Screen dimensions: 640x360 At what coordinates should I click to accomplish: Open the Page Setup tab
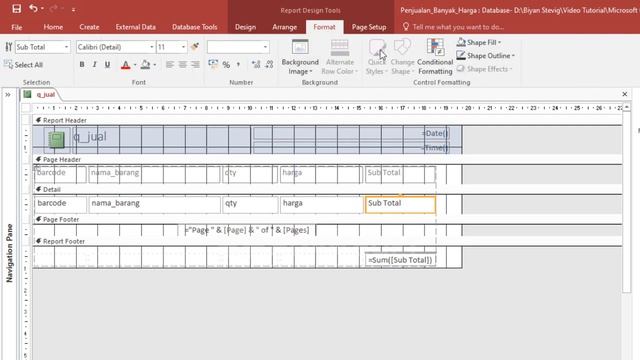[369, 27]
